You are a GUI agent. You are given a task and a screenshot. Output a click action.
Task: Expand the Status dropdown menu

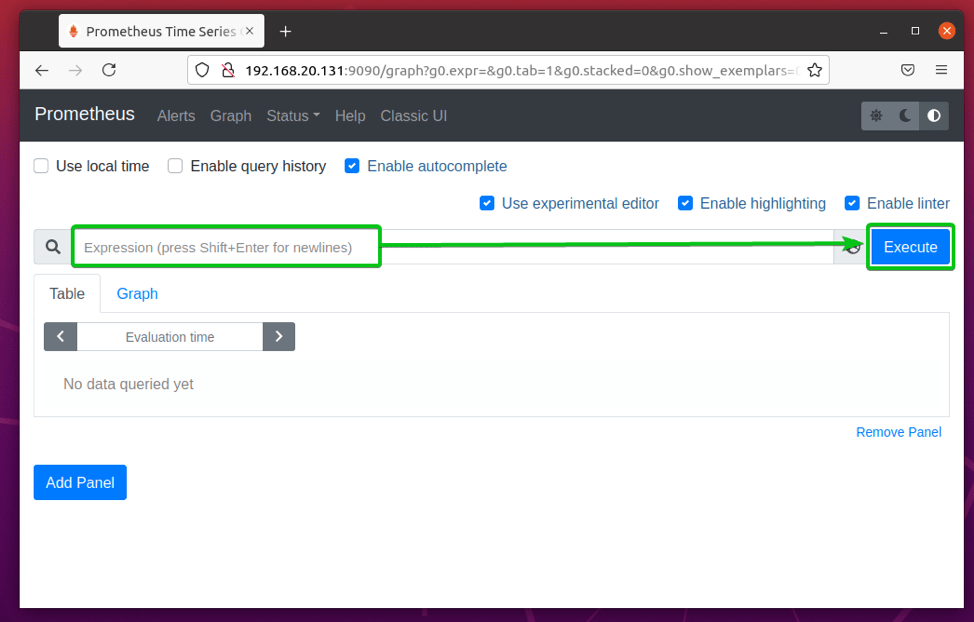click(x=293, y=116)
